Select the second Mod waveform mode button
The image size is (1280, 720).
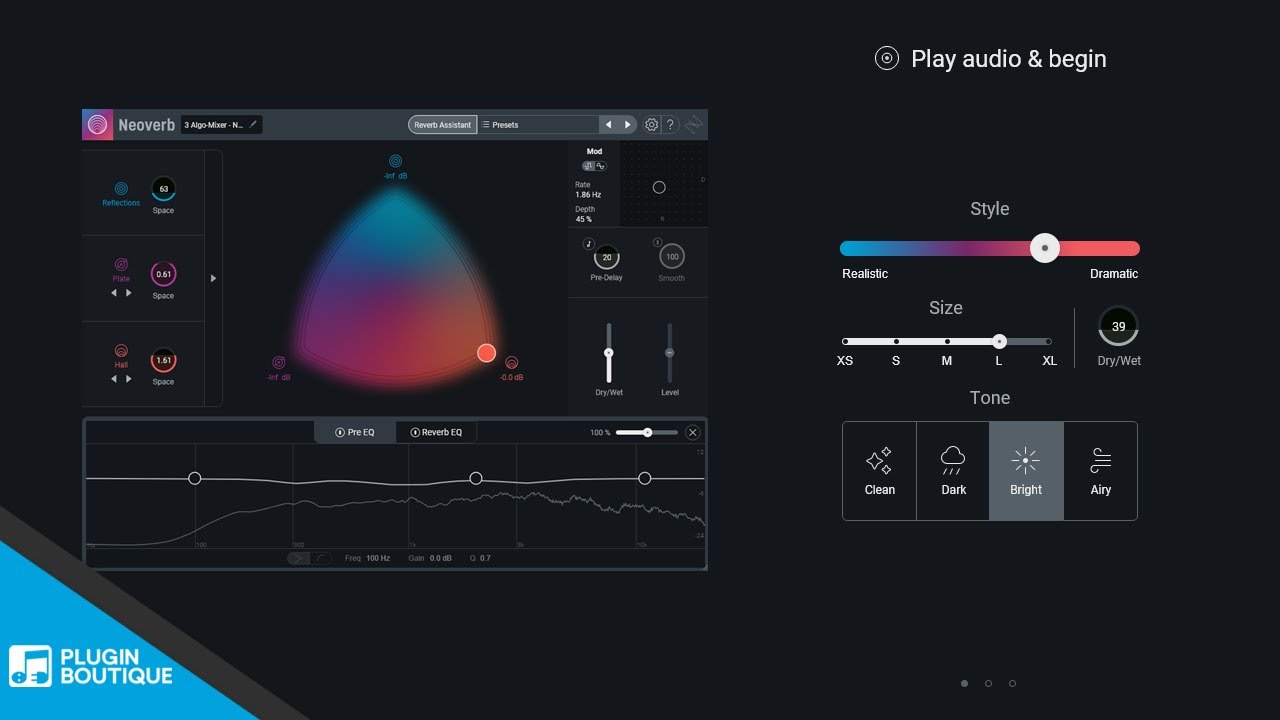pos(601,166)
